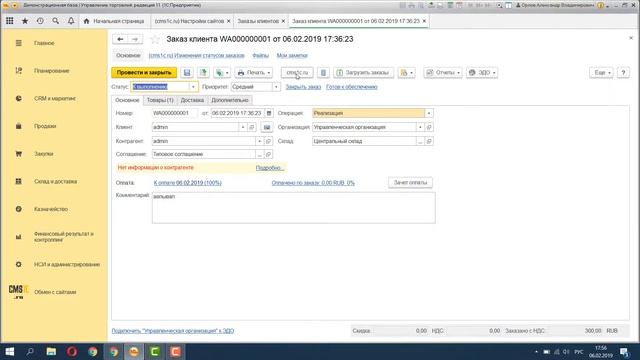Open CRM и маркетинг section
The height and width of the screenshot is (360, 640).
click(55, 98)
